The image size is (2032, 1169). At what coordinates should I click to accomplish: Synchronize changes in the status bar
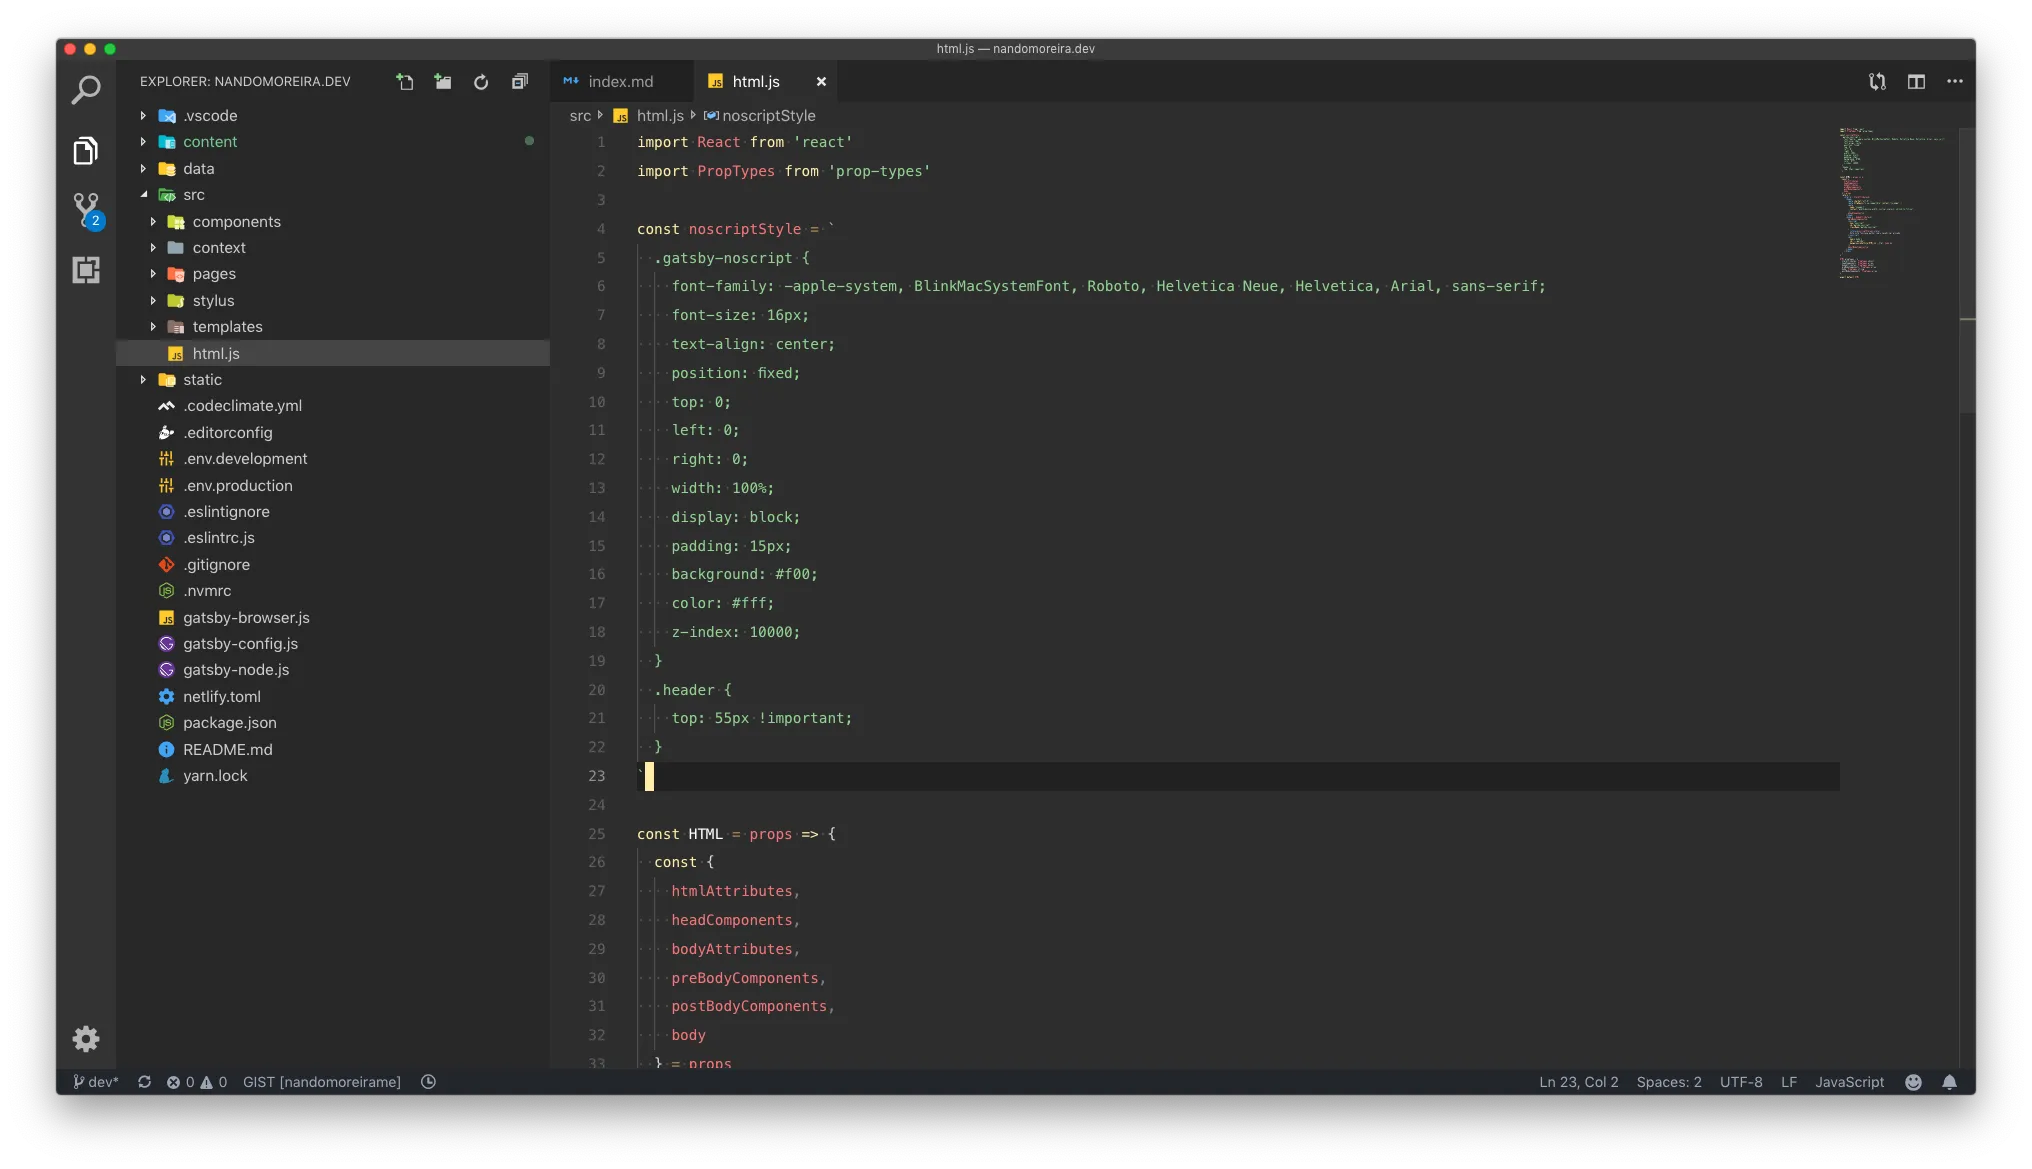coord(144,1082)
